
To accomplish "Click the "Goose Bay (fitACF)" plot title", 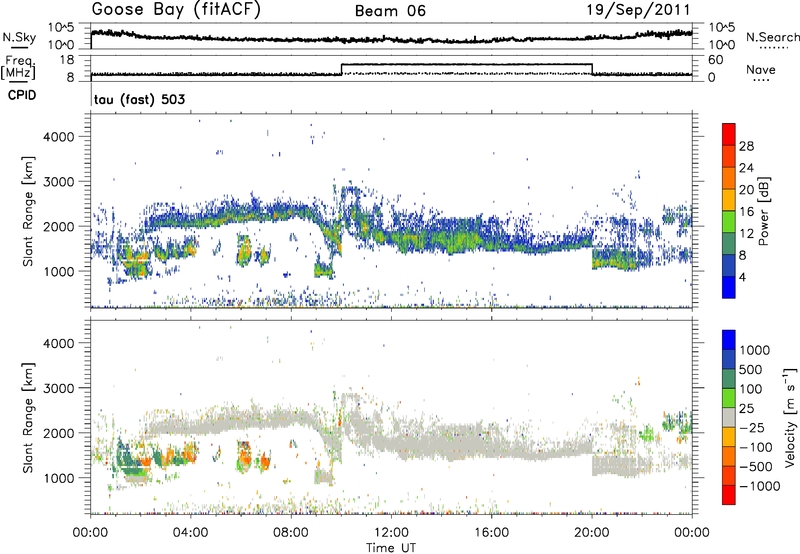I will pyautogui.click(x=176, y=10).
